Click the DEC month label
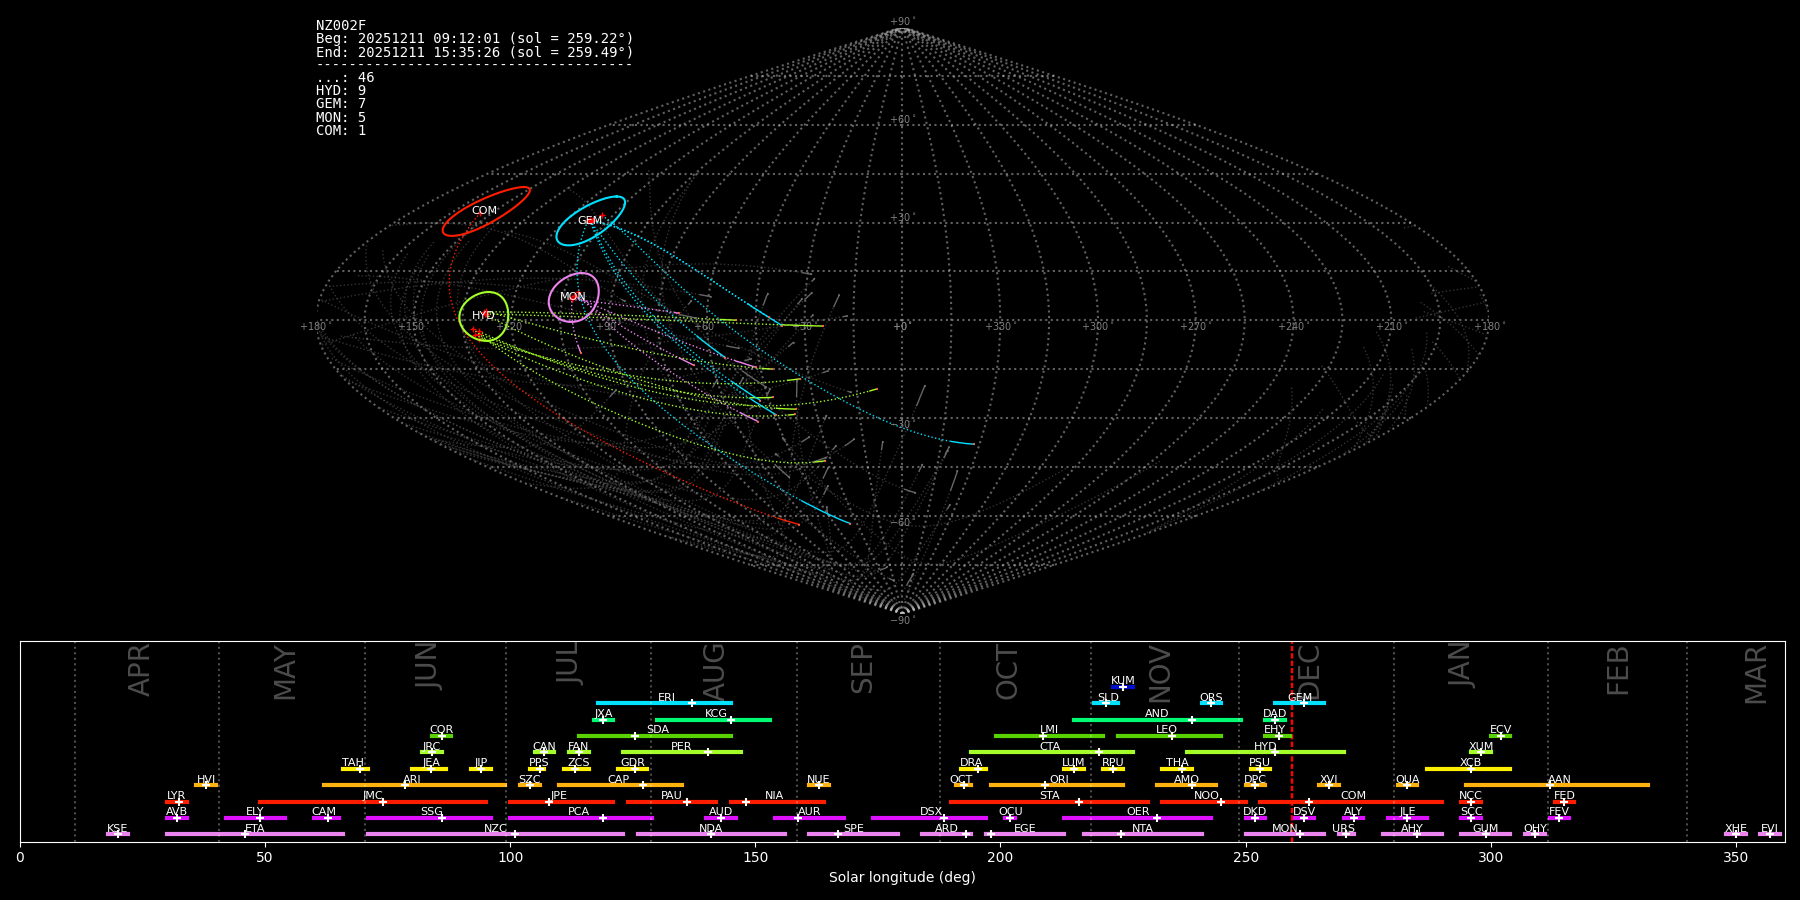This screenshot has width=1800, height=900. 1308,672
